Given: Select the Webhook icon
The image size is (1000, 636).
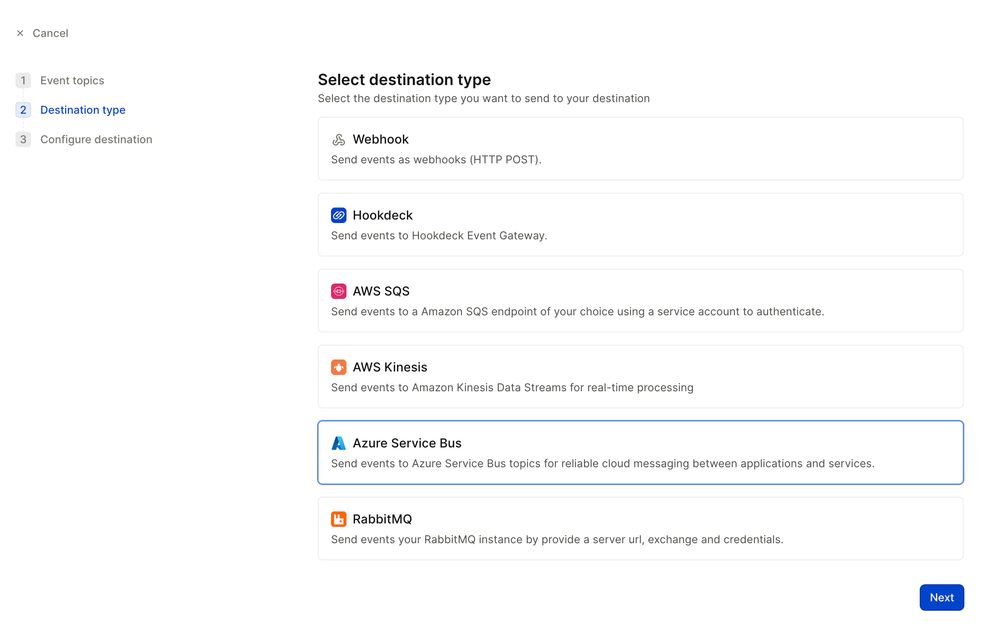Looking at the screenshot, I should [x=339, y=140].
